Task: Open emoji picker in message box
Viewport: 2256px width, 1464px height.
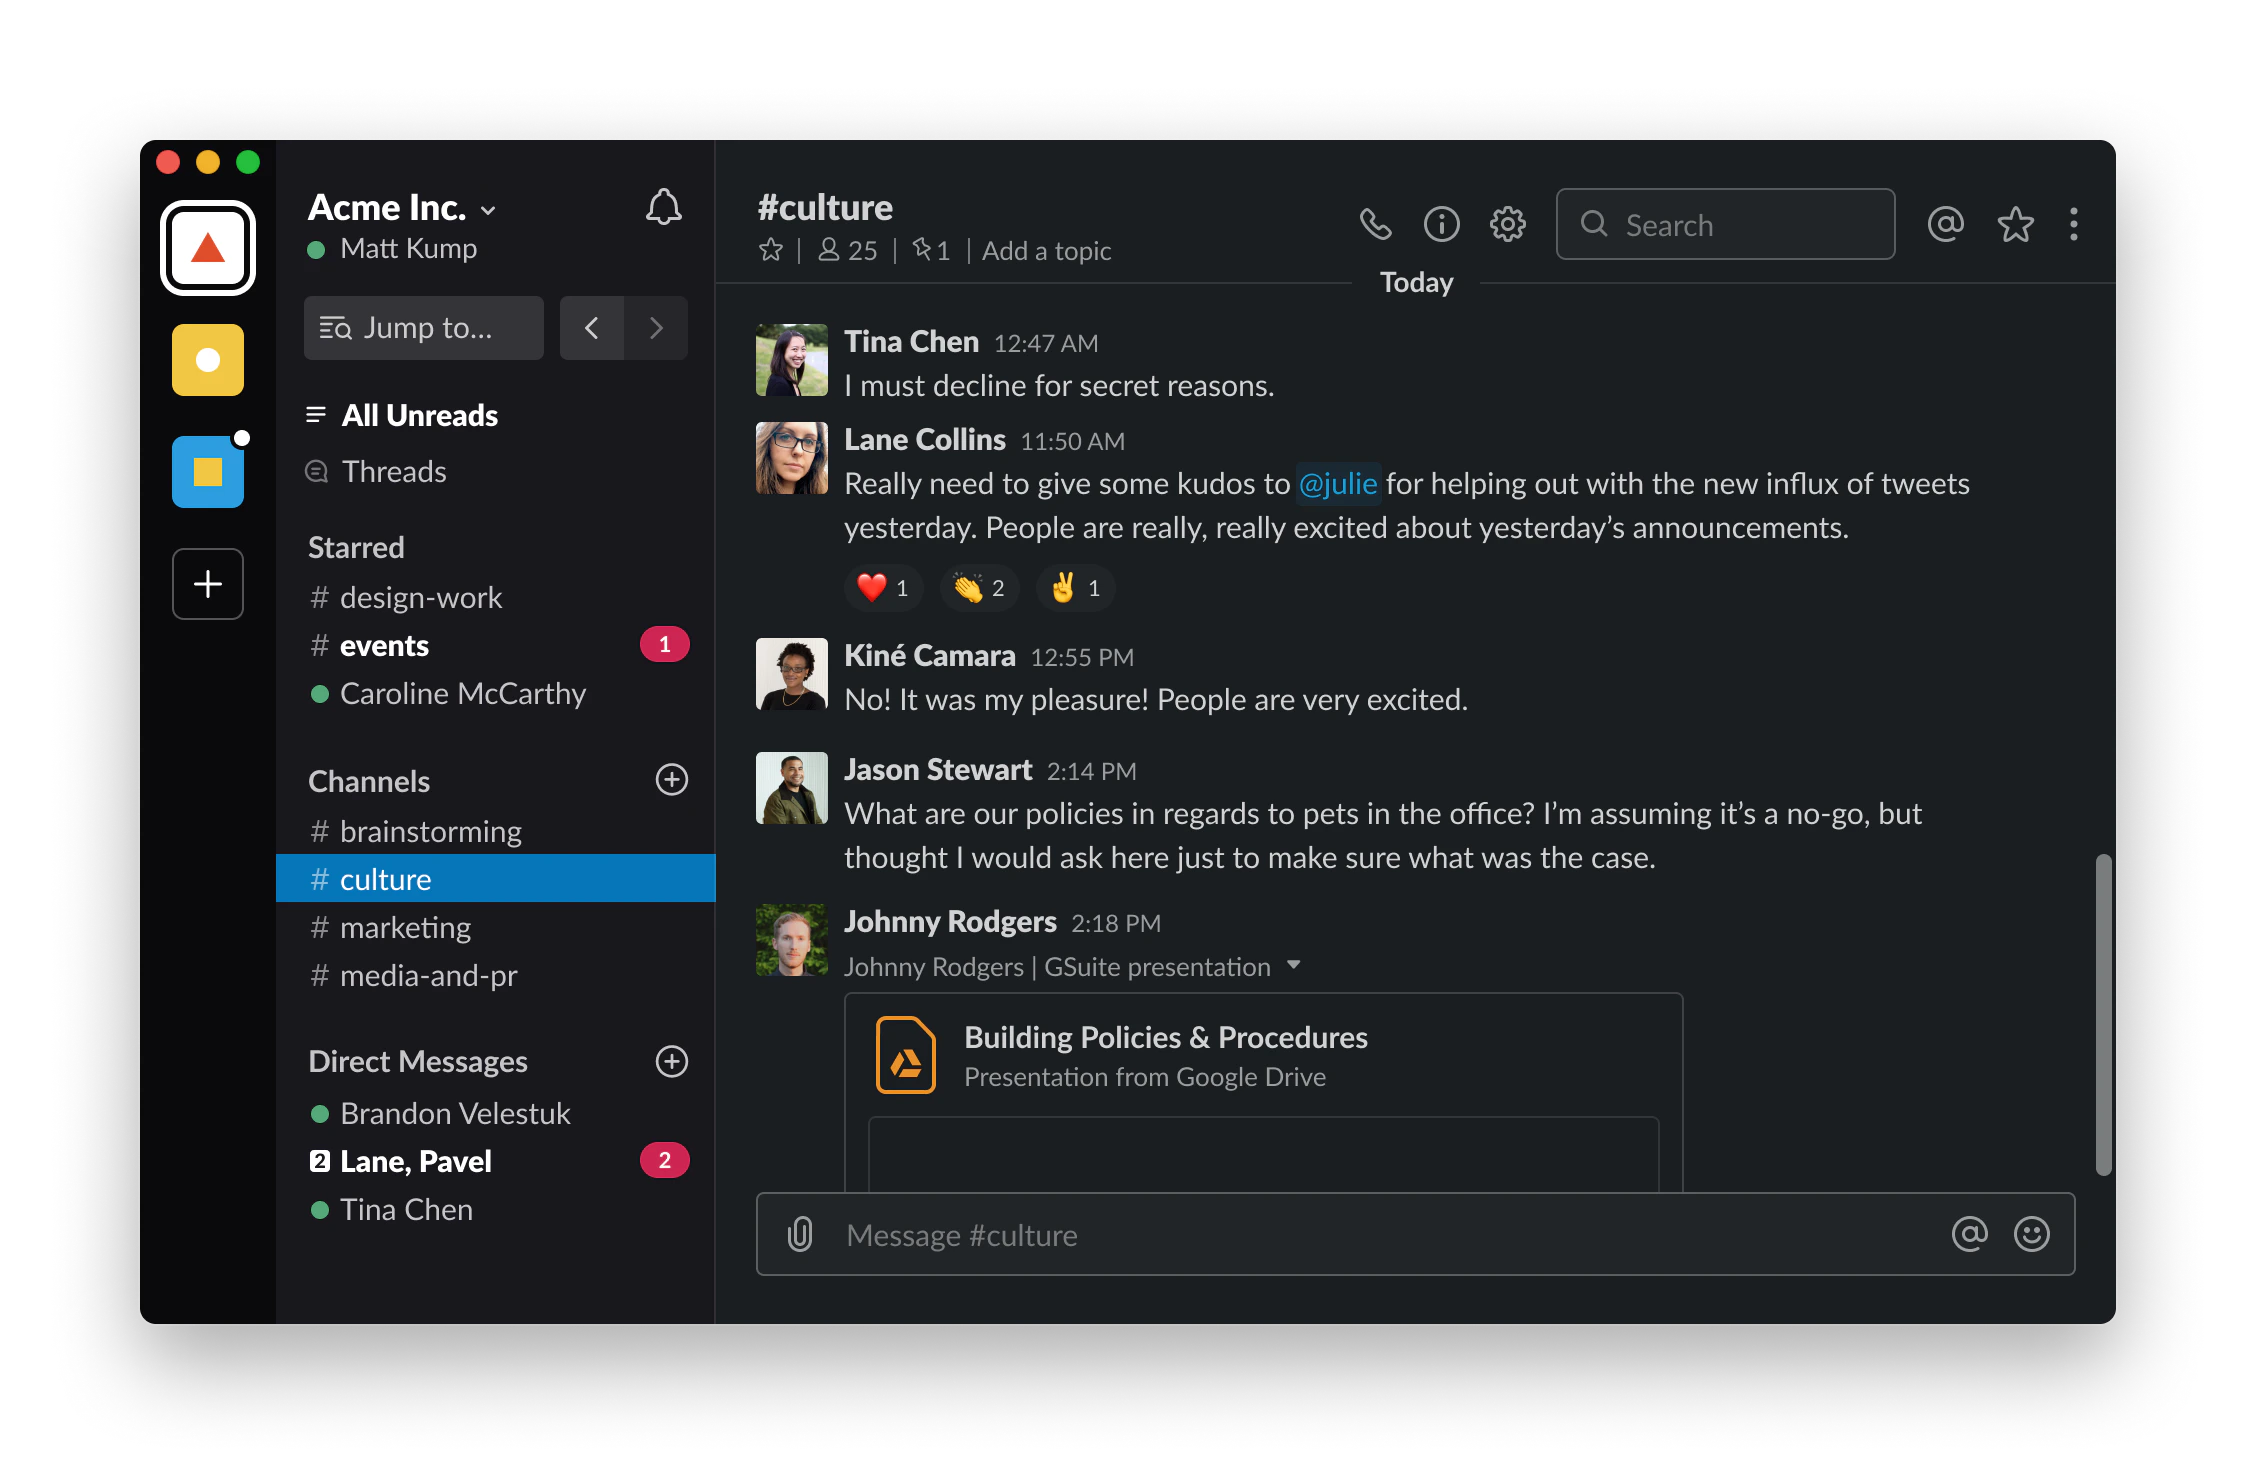Action: point(2031,1234)
